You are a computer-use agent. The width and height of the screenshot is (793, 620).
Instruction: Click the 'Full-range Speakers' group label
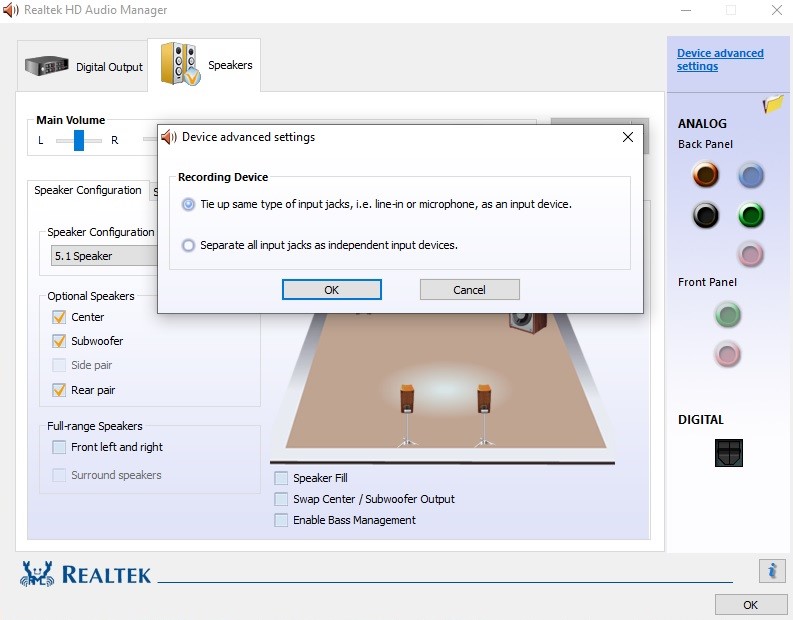(95, 426)
